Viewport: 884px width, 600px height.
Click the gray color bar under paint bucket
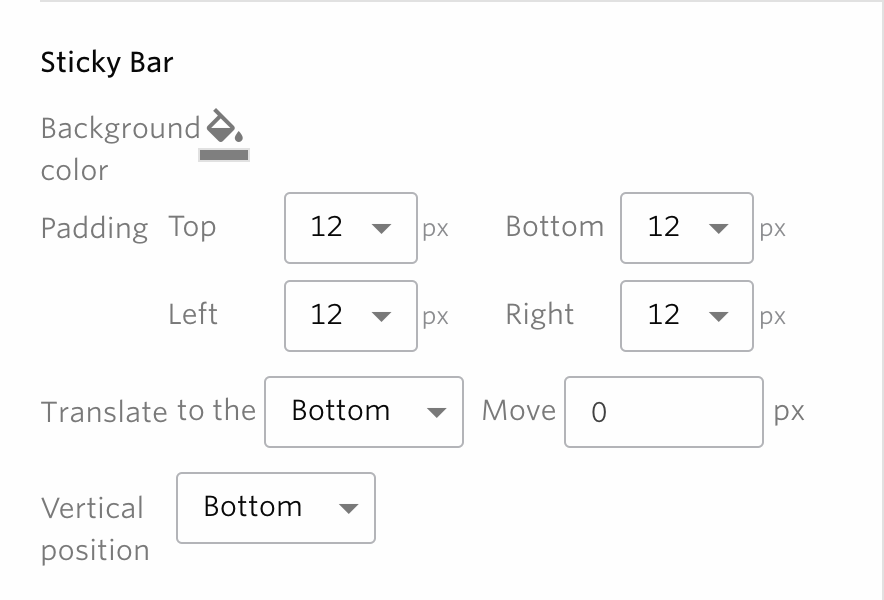[224, 155]
